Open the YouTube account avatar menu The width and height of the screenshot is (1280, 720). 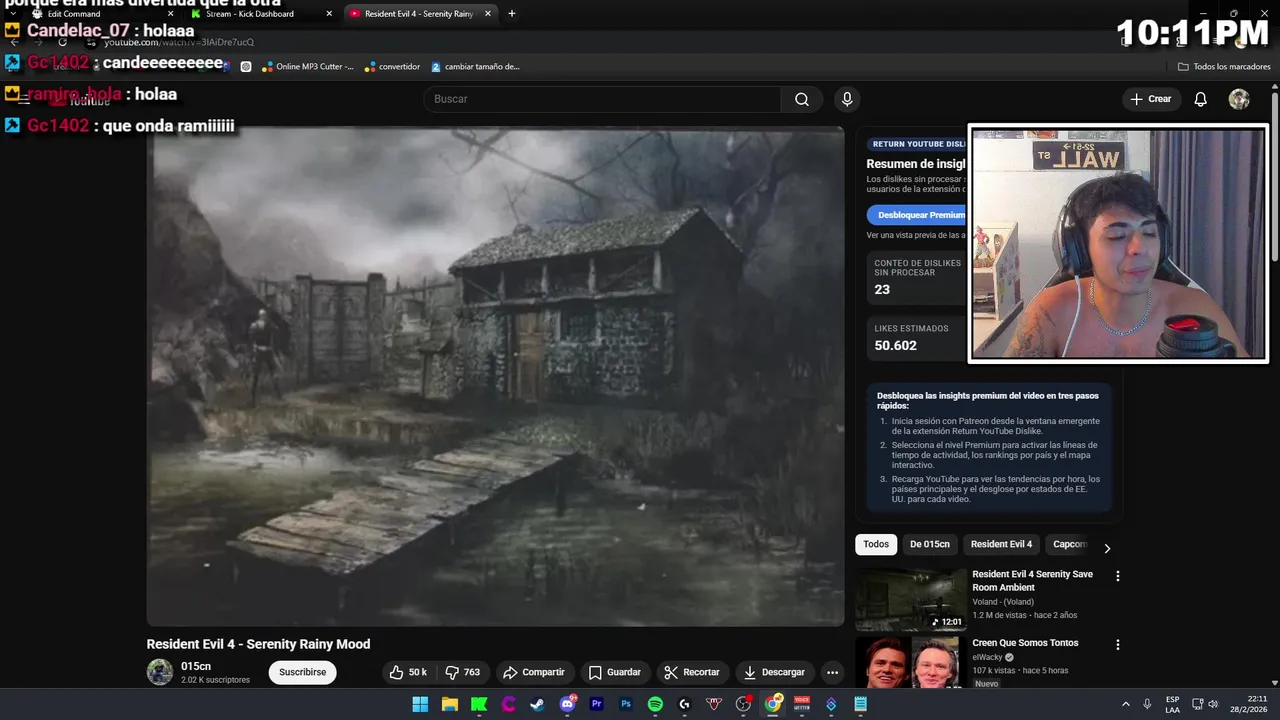coord(1239,99)
